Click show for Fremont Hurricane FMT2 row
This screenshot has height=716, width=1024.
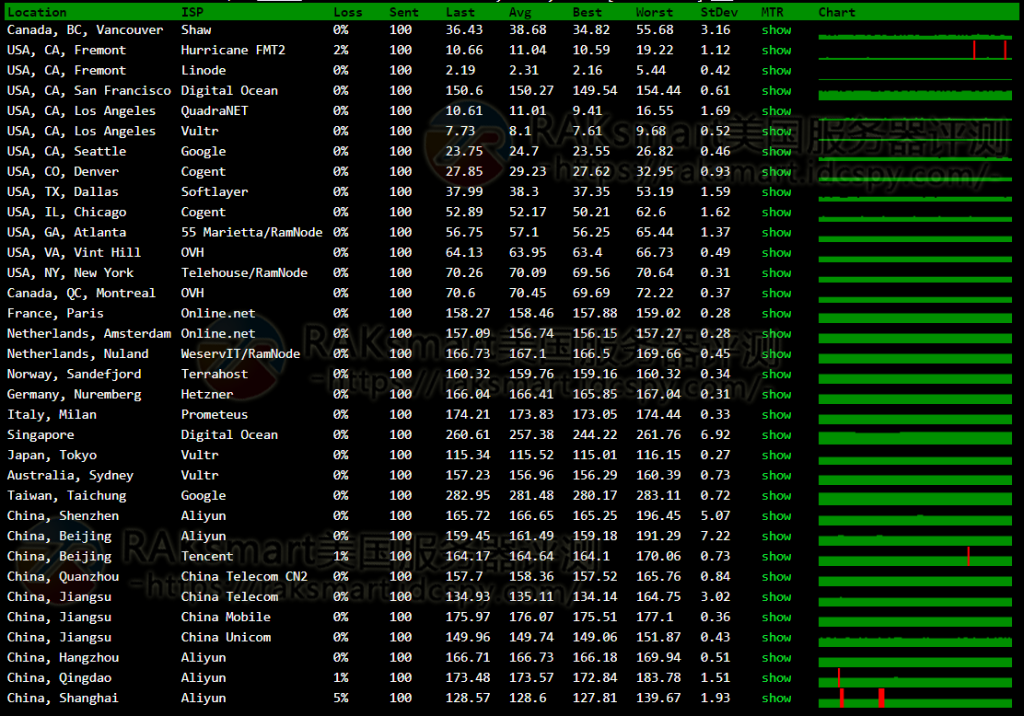[x=776, y=50]
